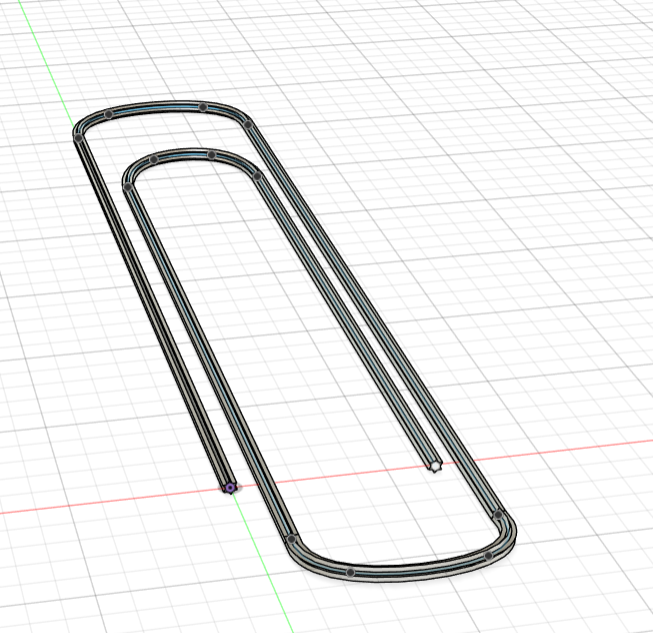Click the white endpoint of the inner wire
Image resolution: width=653 pixels, height=633 pixels.
pyautogui.click(x=434, y=465)
